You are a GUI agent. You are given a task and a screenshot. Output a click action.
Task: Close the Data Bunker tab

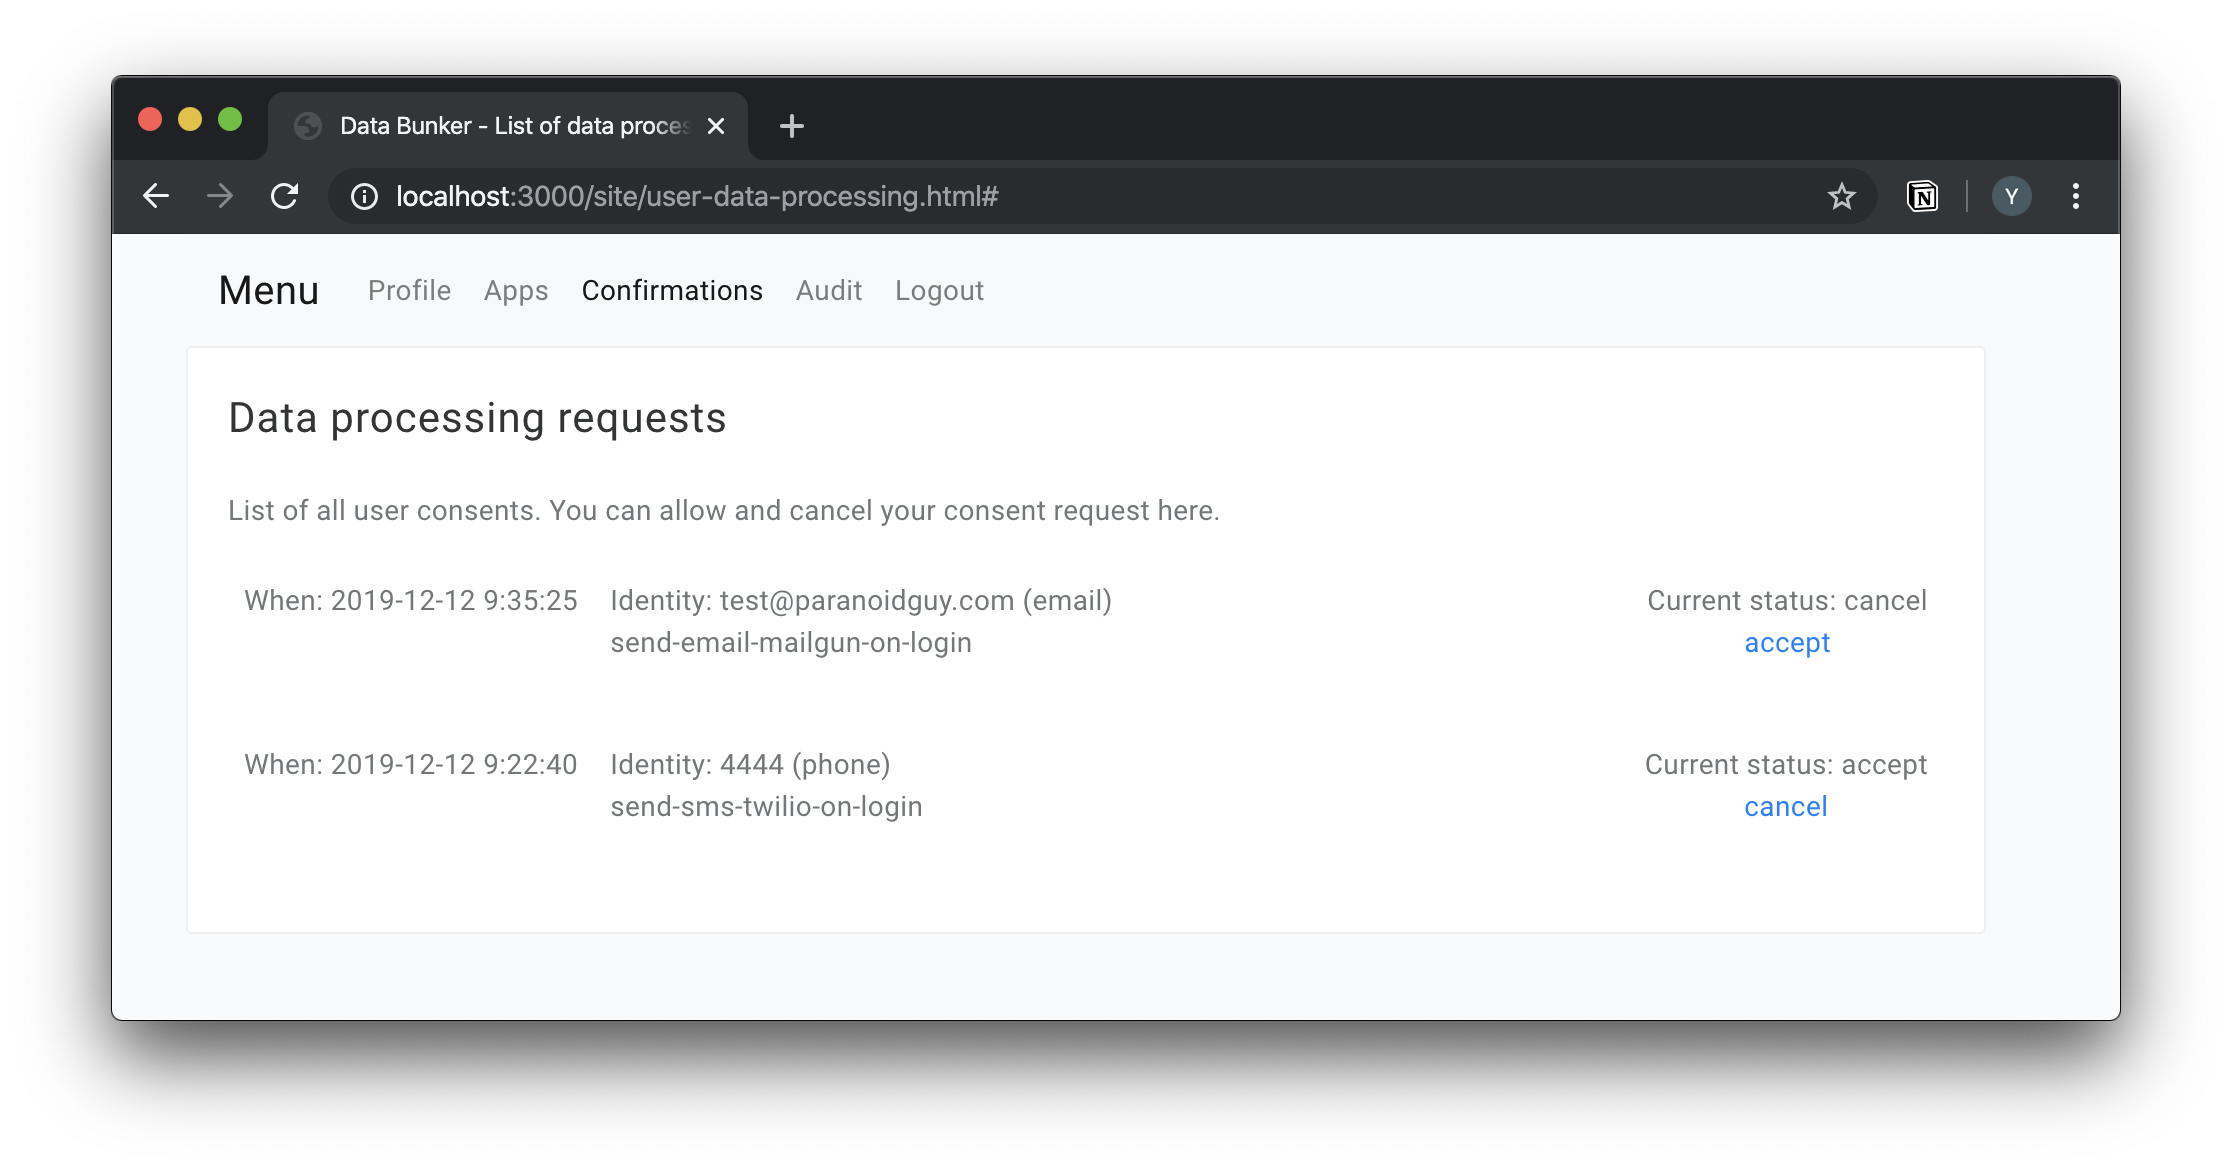coord(716,126)
